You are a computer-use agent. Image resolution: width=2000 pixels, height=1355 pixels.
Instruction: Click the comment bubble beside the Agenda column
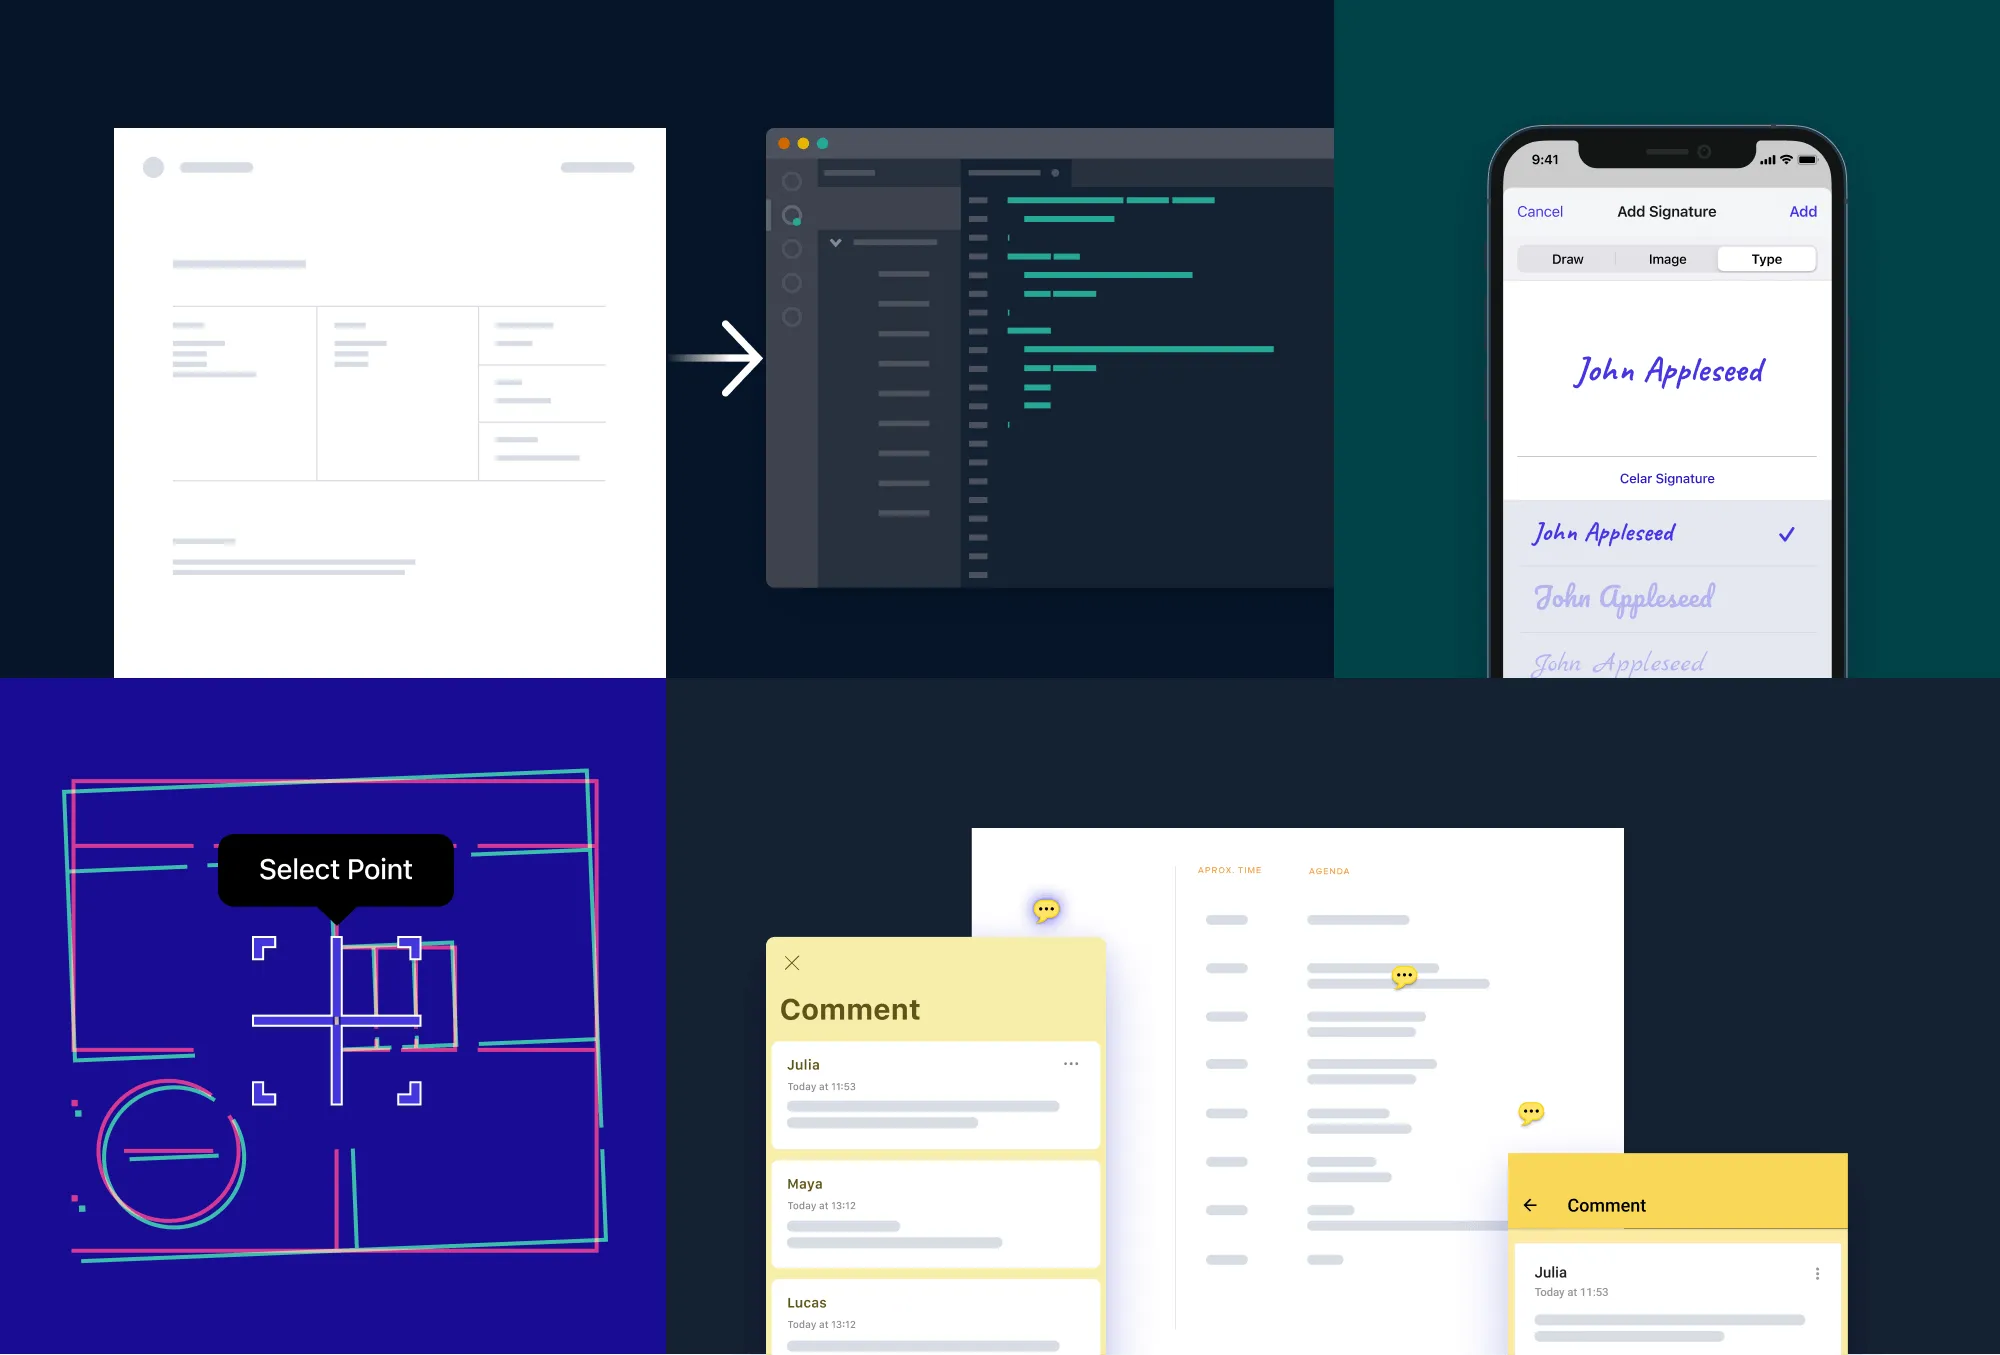tap(1046, 909)
